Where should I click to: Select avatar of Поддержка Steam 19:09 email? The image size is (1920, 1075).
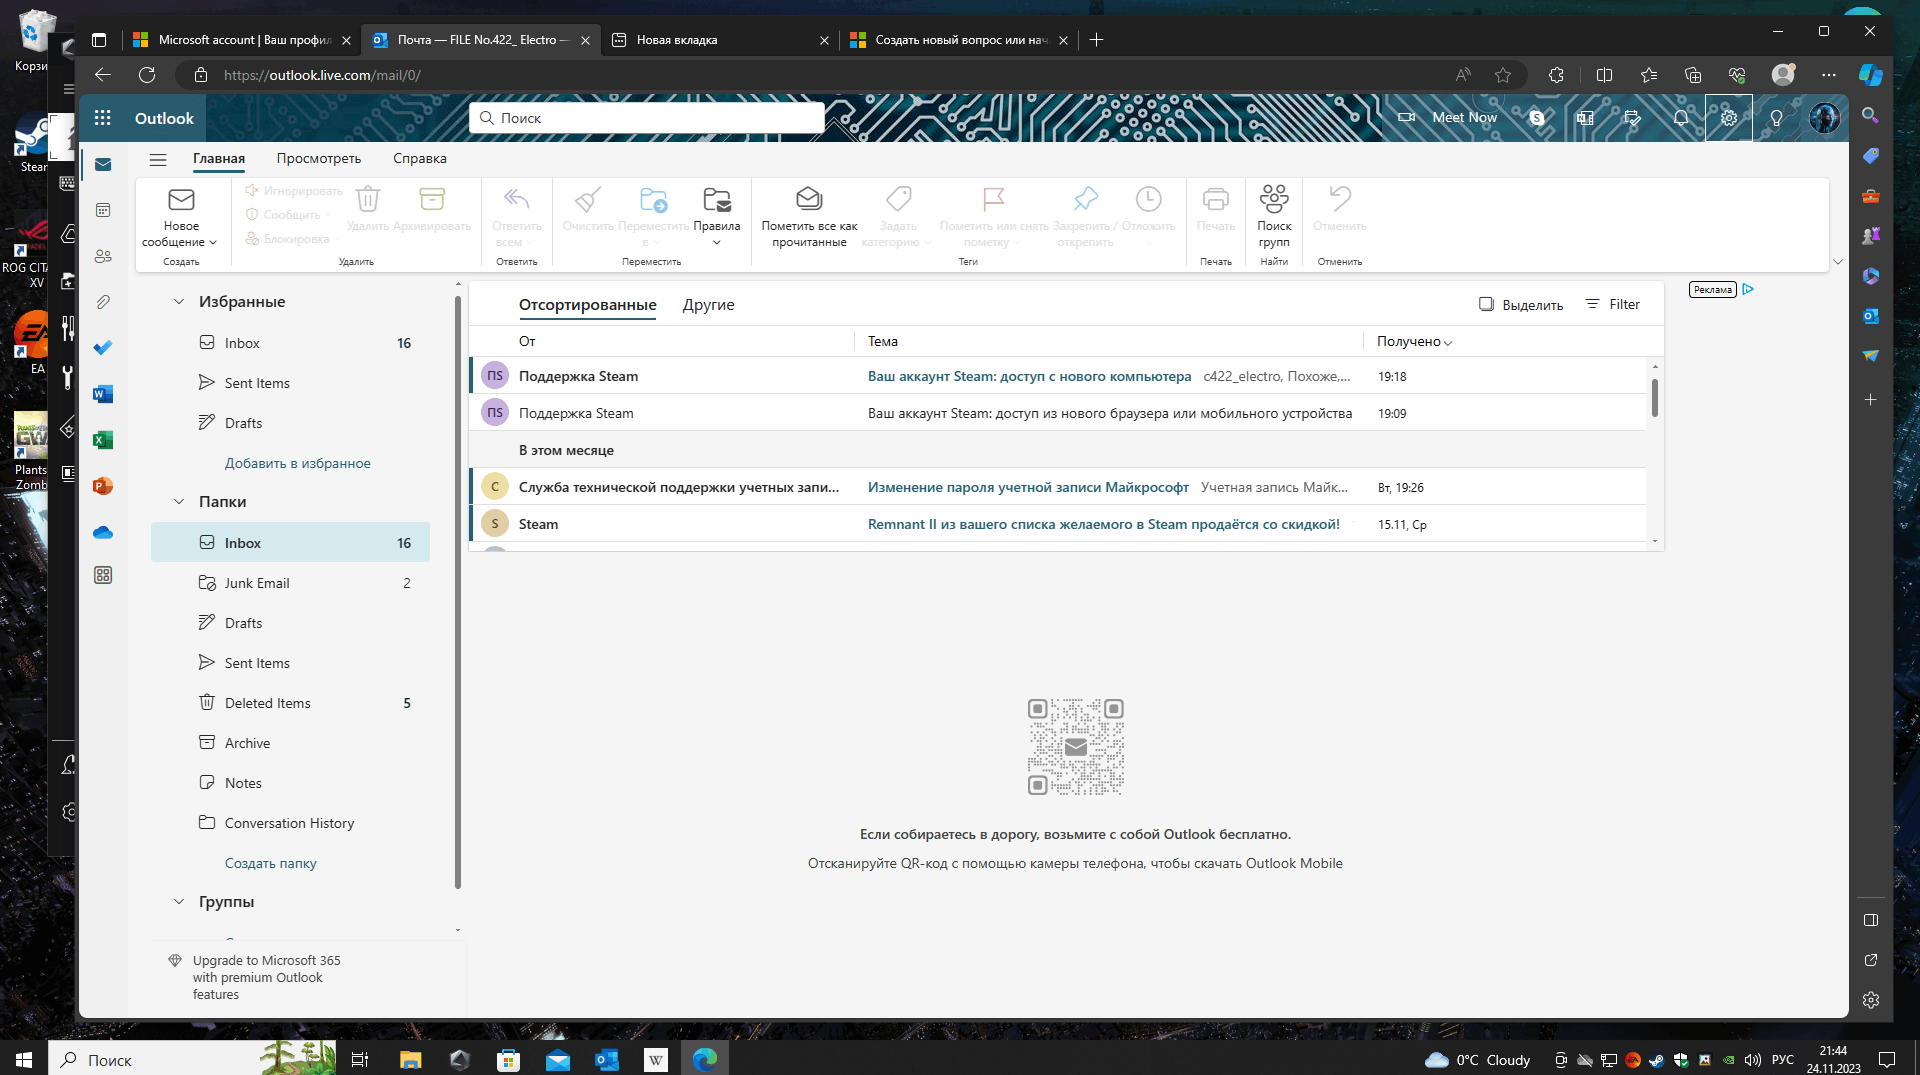tap(495, 413)
